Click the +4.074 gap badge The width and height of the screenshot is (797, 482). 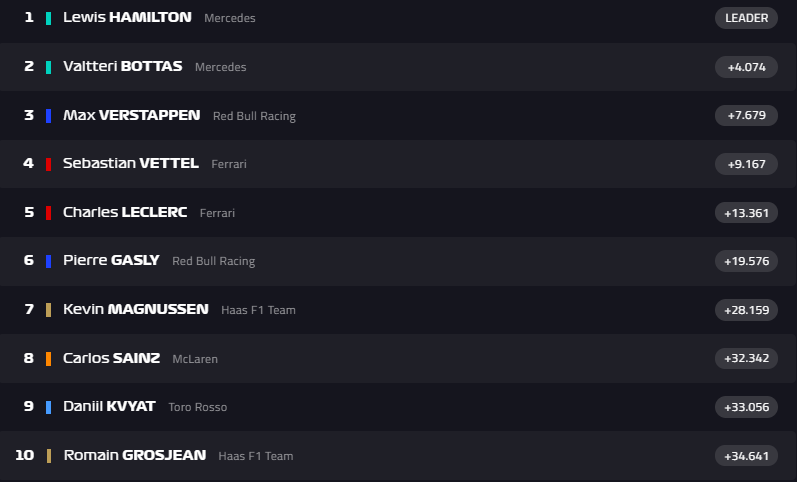[x=746, y=67]
